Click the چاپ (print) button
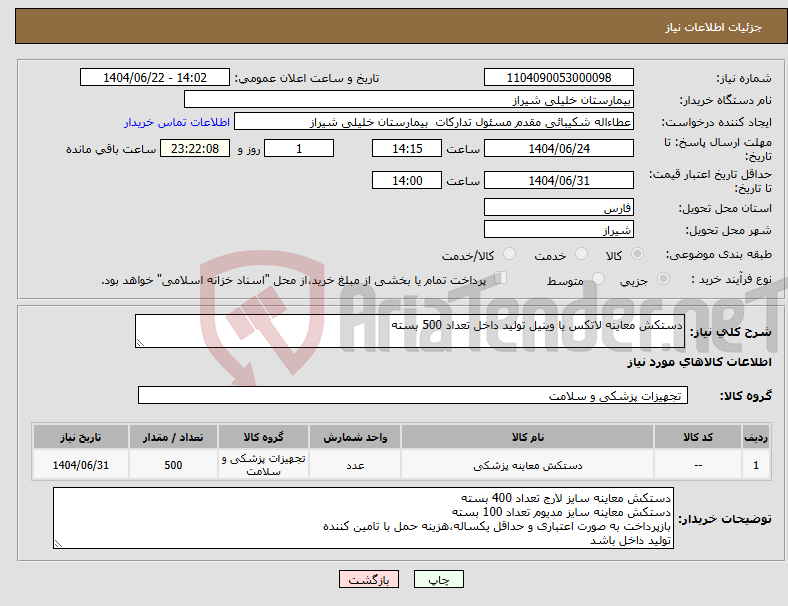This screenshot has height=606, width=788. coord(438,579)
